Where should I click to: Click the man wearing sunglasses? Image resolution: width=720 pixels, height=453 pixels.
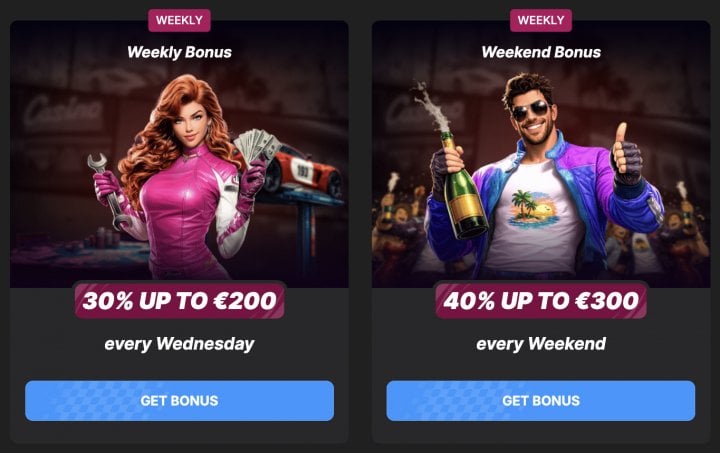tap(542, 179)
